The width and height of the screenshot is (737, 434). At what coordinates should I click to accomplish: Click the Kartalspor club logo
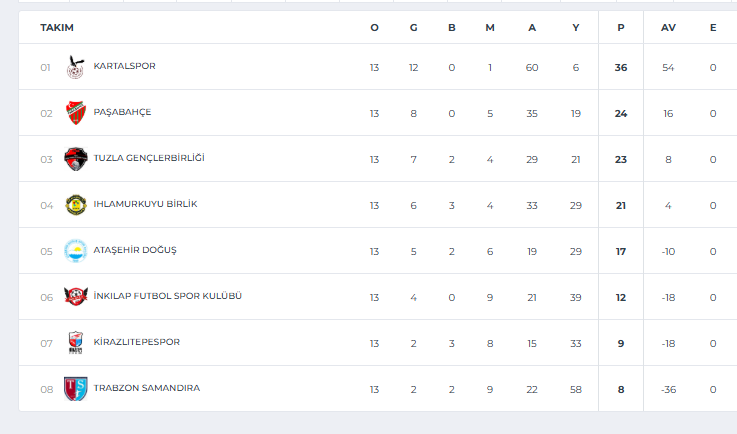tap(76, 67)
